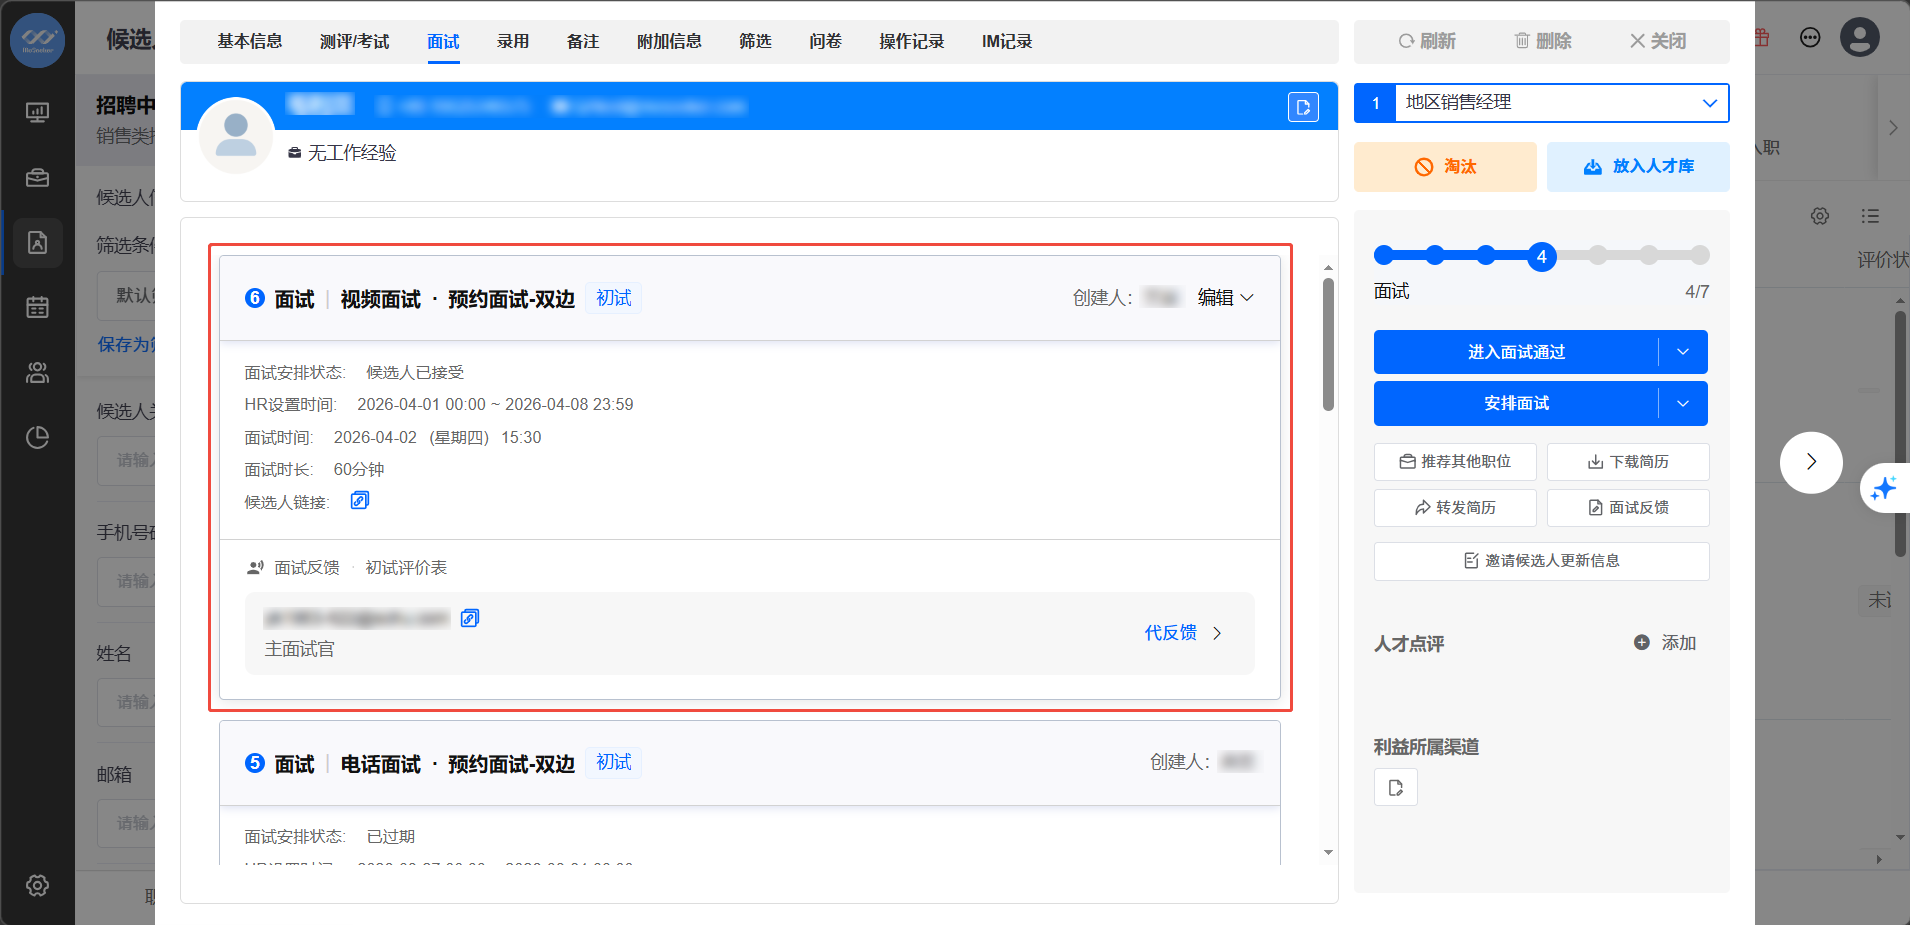Click step 4 on the hiring stage progress bar
The width and height of the screenshot is (1910, 925).
[1541, 257]
